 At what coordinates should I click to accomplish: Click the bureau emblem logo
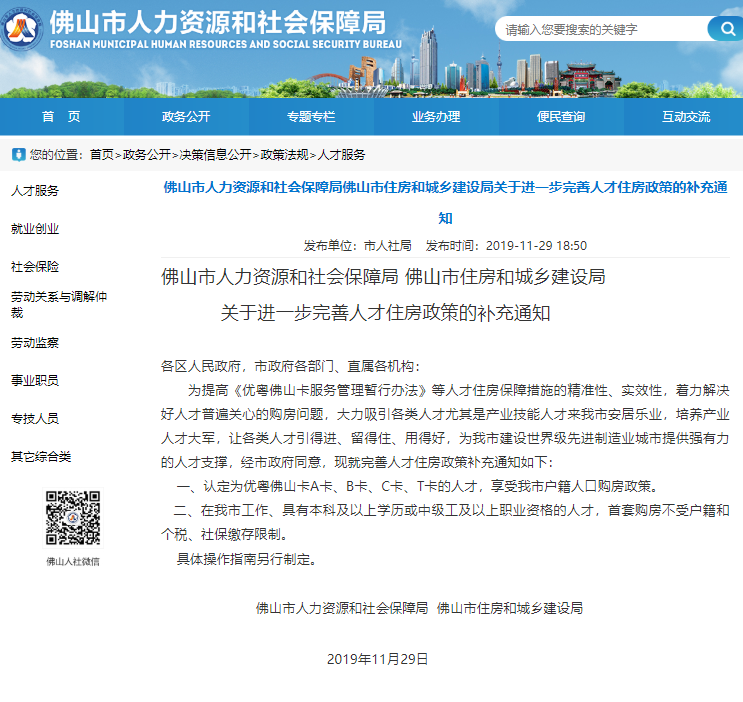click(x=22, y=28)
